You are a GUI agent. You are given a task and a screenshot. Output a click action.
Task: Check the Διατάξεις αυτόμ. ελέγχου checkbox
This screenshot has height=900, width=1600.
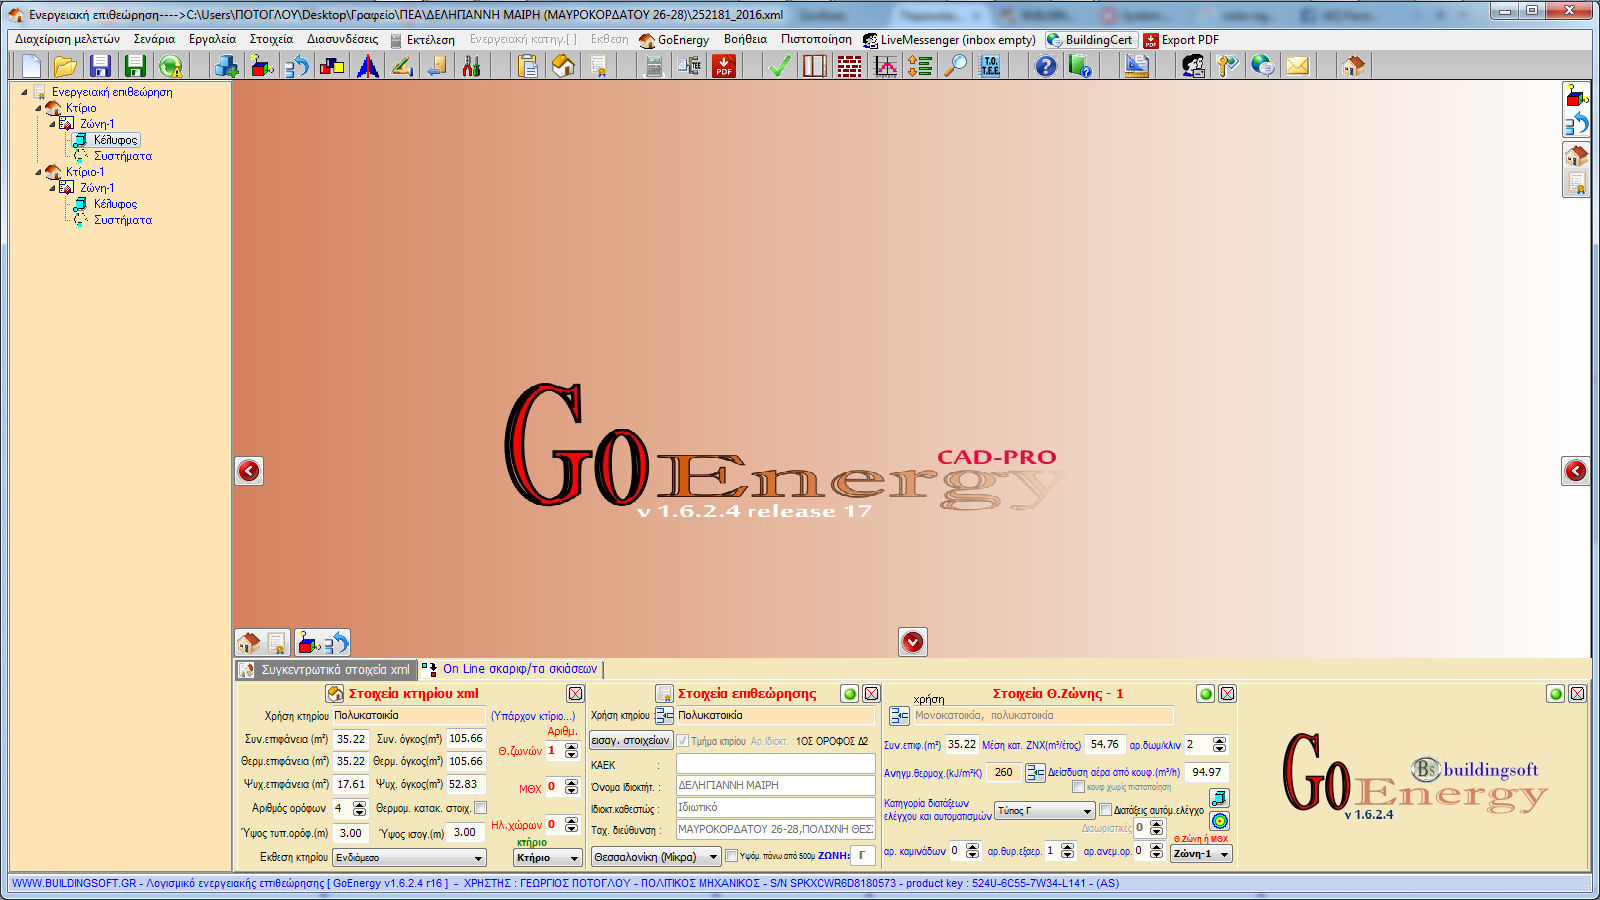click(1105, 810)
